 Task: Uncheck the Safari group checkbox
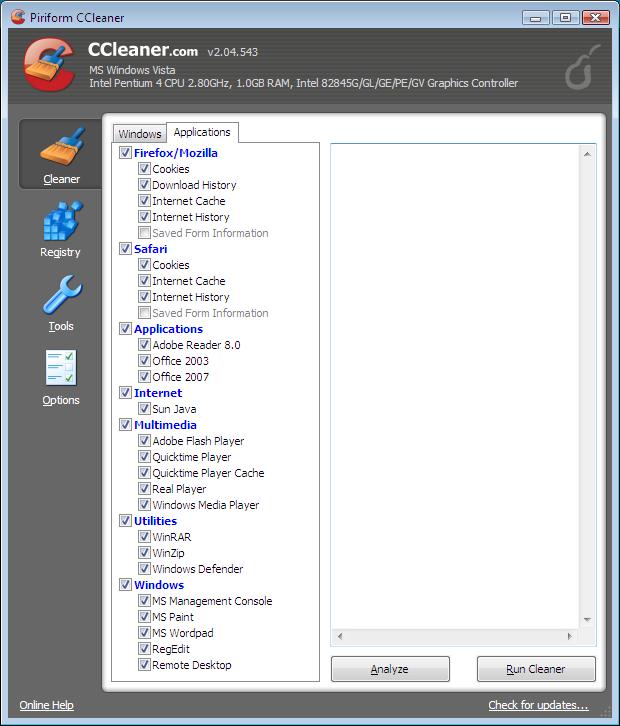(x=125, y=249)
